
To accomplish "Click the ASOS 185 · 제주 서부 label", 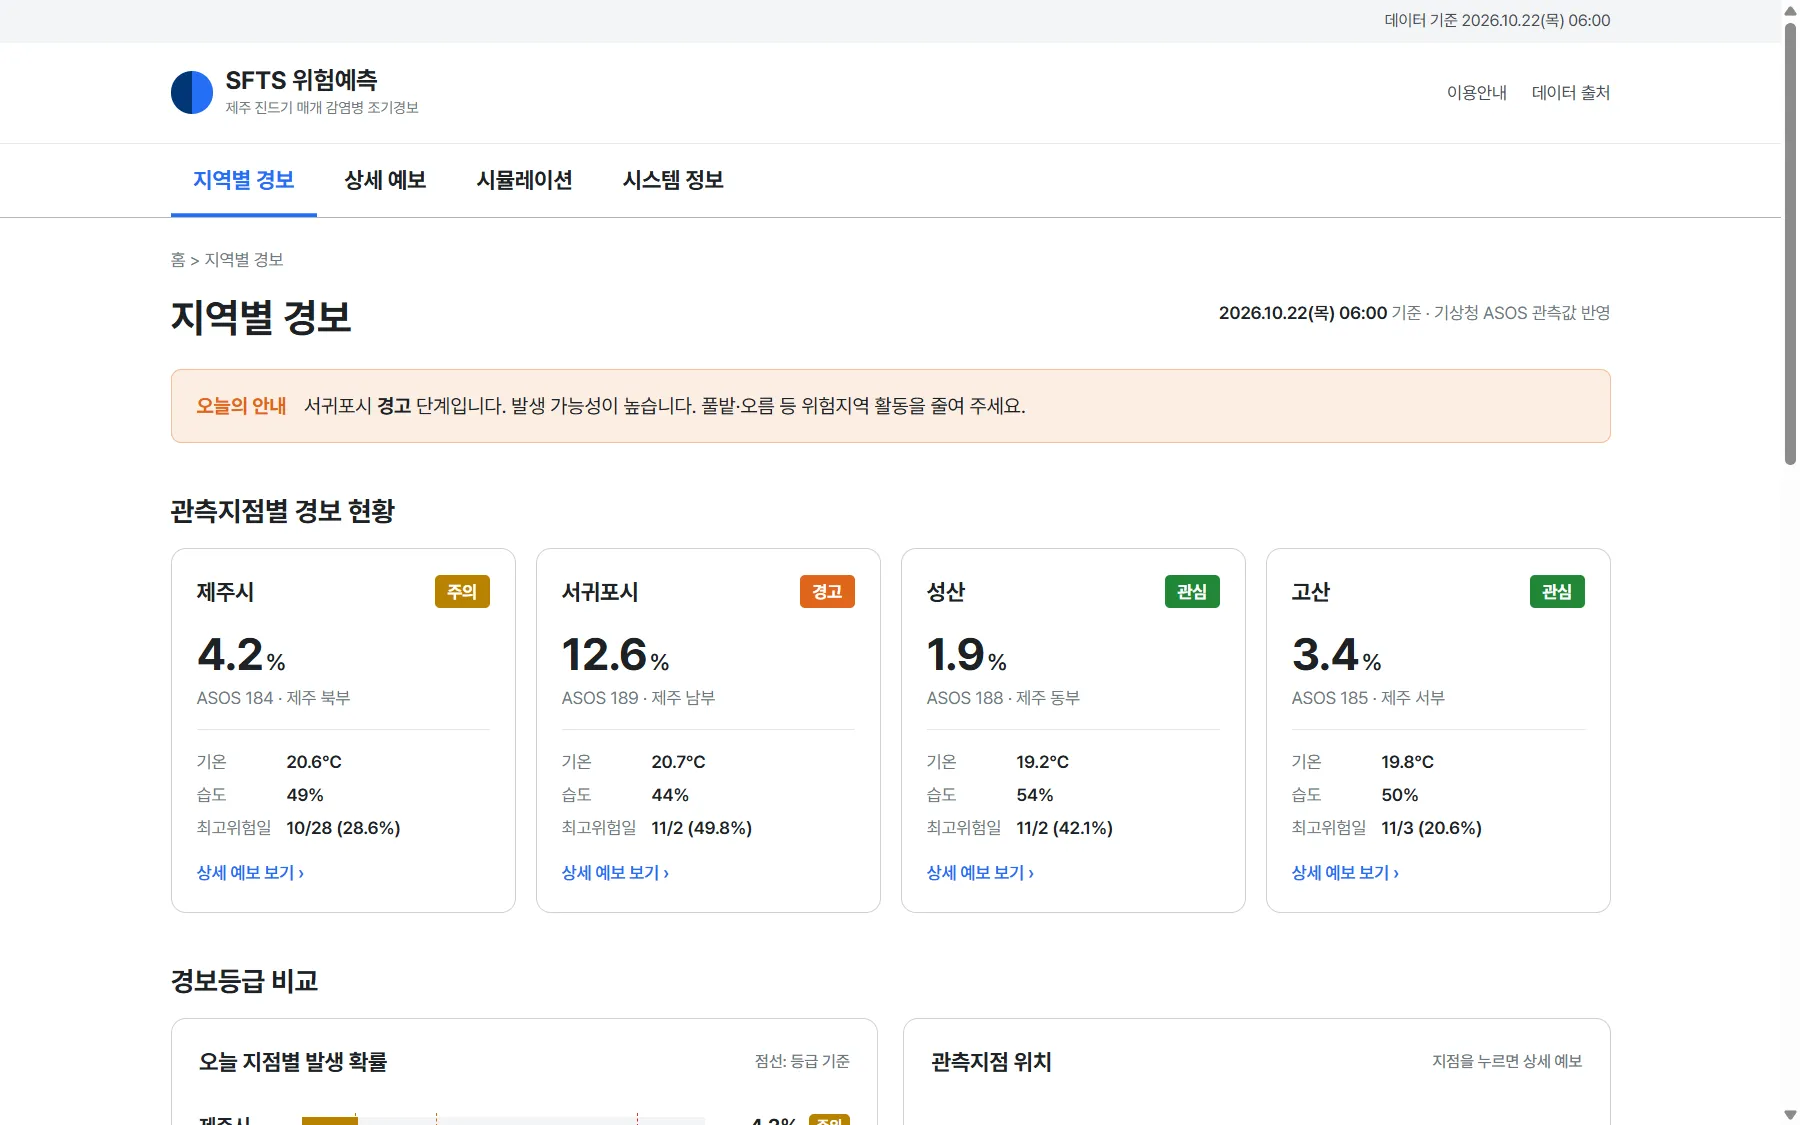I will coord(1368,698).
